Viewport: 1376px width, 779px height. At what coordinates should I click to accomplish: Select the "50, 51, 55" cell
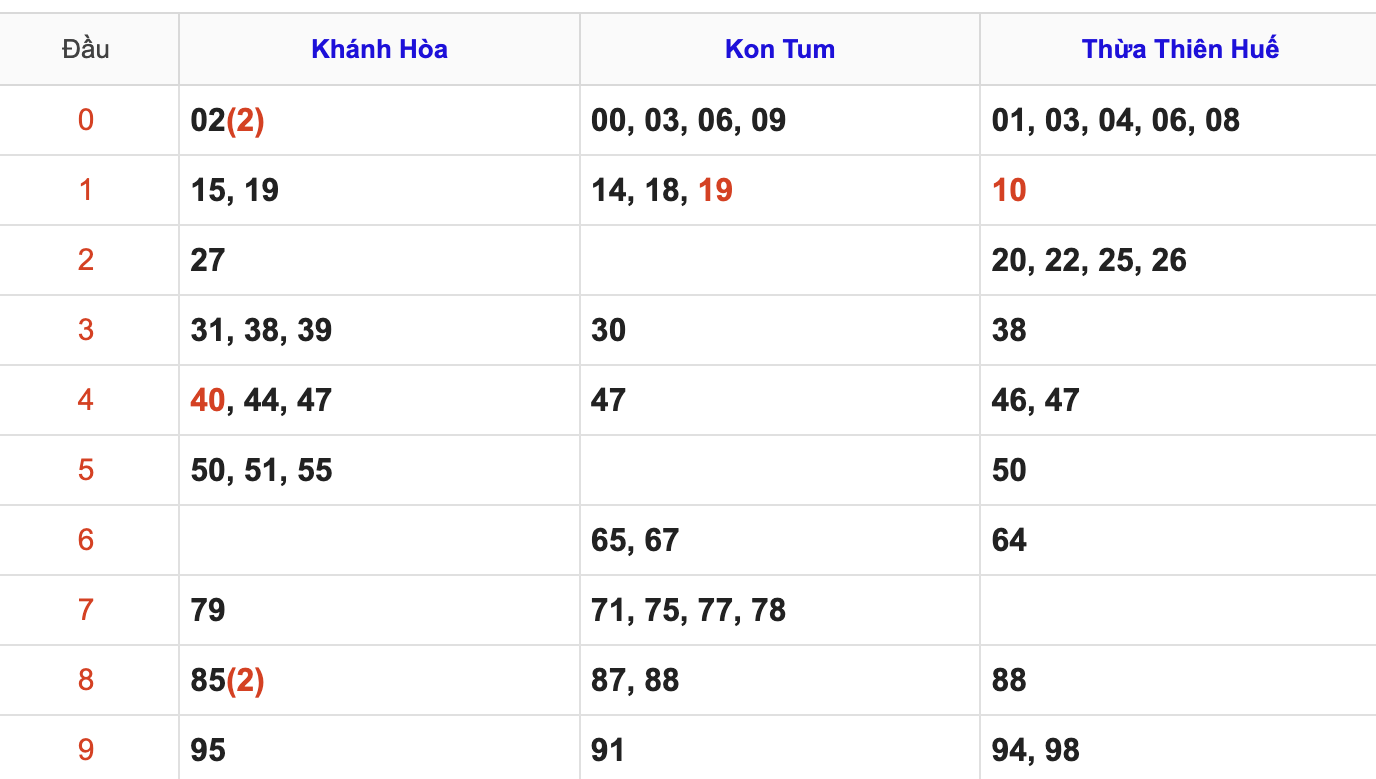click(261, 470)
